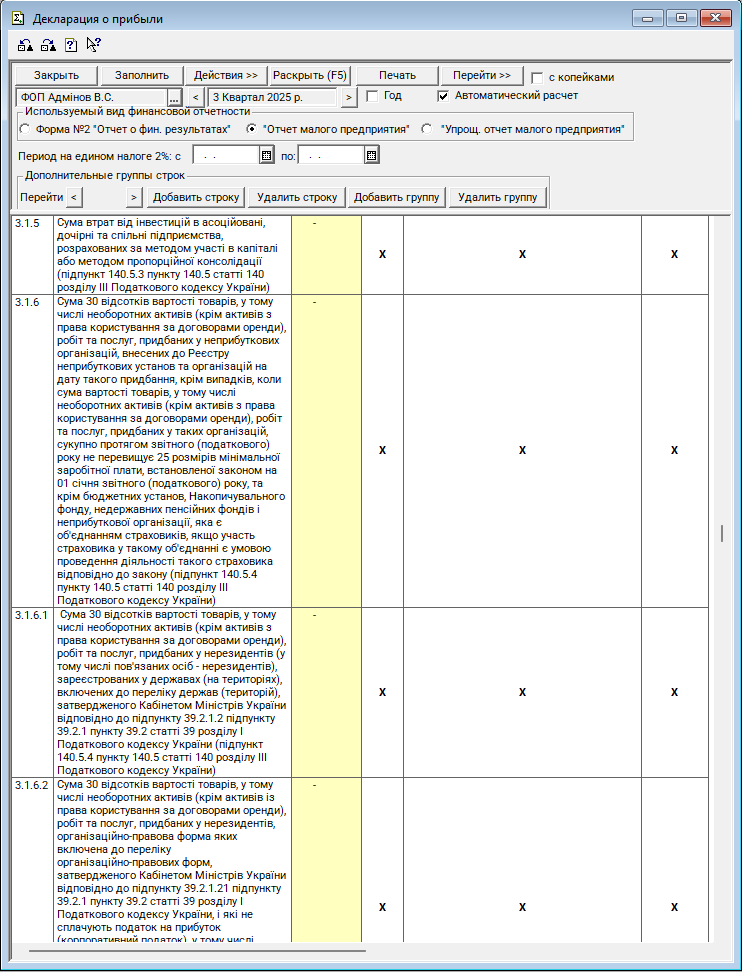Open the 'Действия >>' menu

226,75
